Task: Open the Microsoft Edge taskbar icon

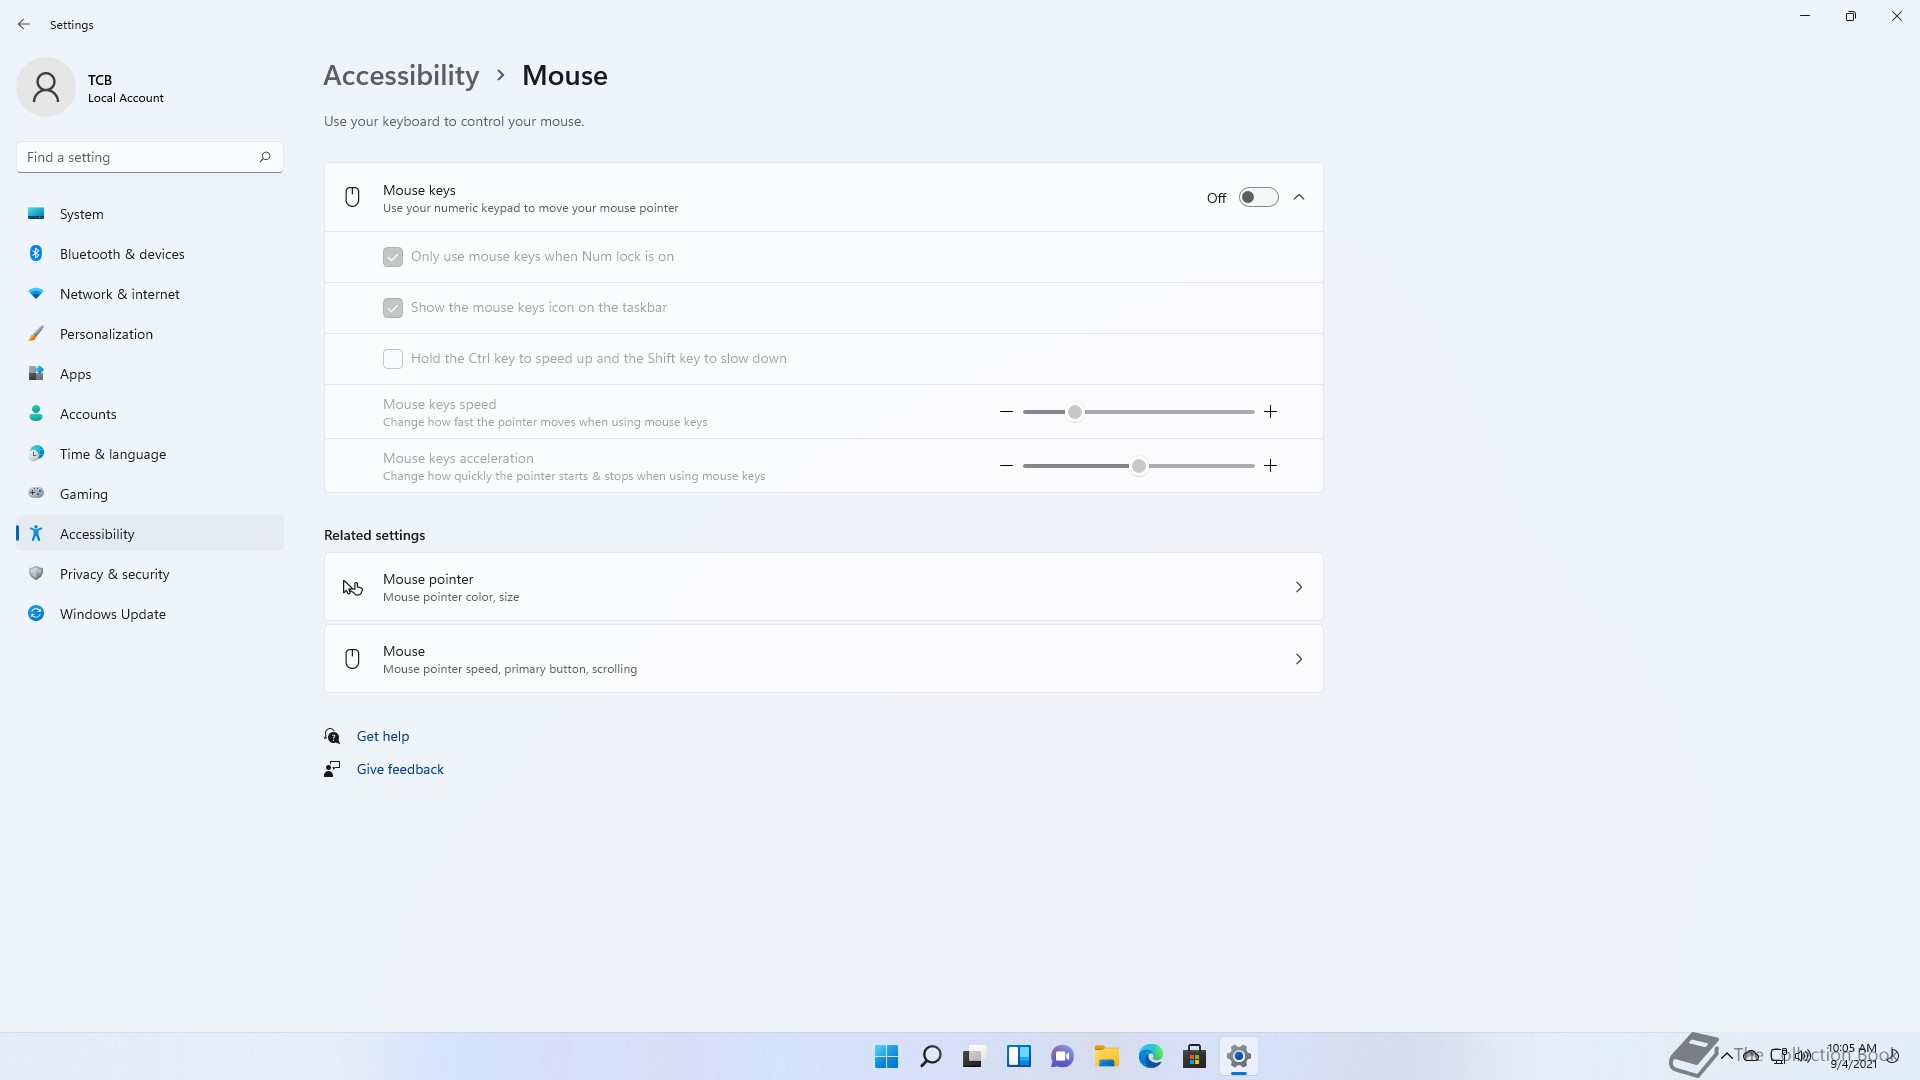Action: [x=1150, y=1056]
